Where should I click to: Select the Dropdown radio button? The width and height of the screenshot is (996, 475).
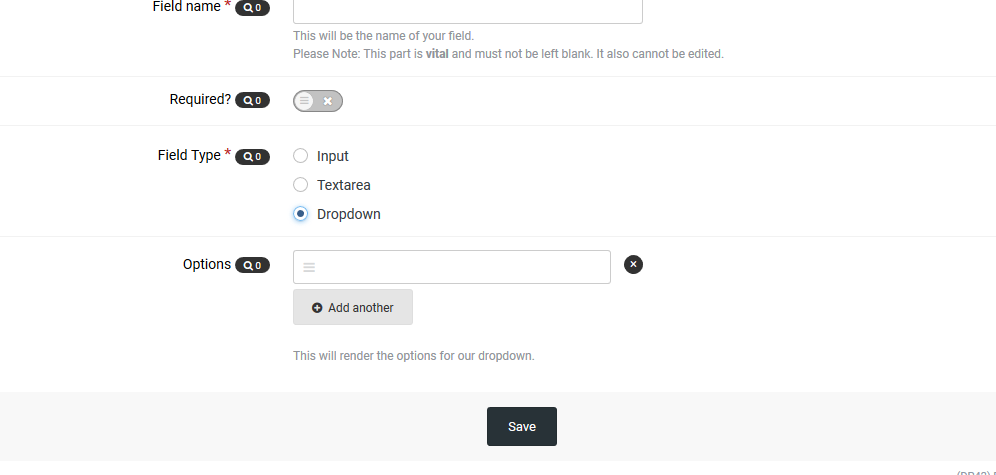tap(300, 214)
